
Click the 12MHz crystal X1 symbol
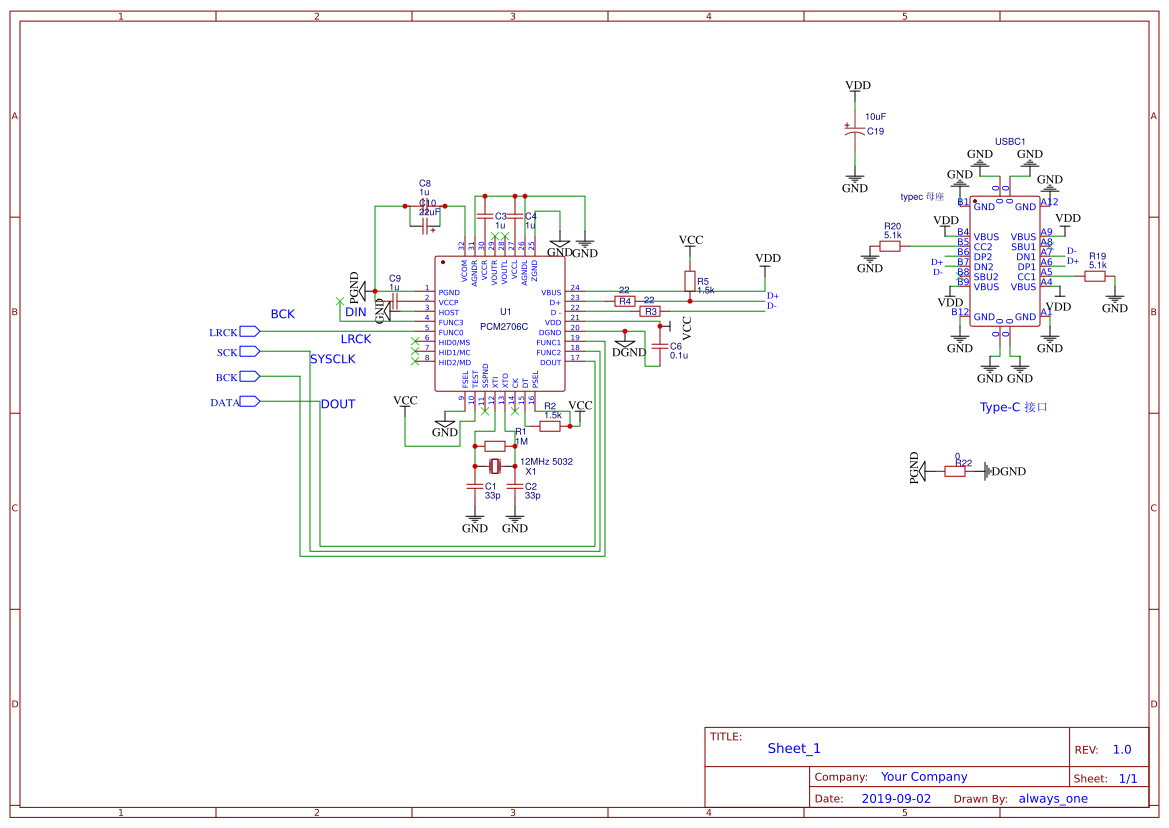click(495, 467)
